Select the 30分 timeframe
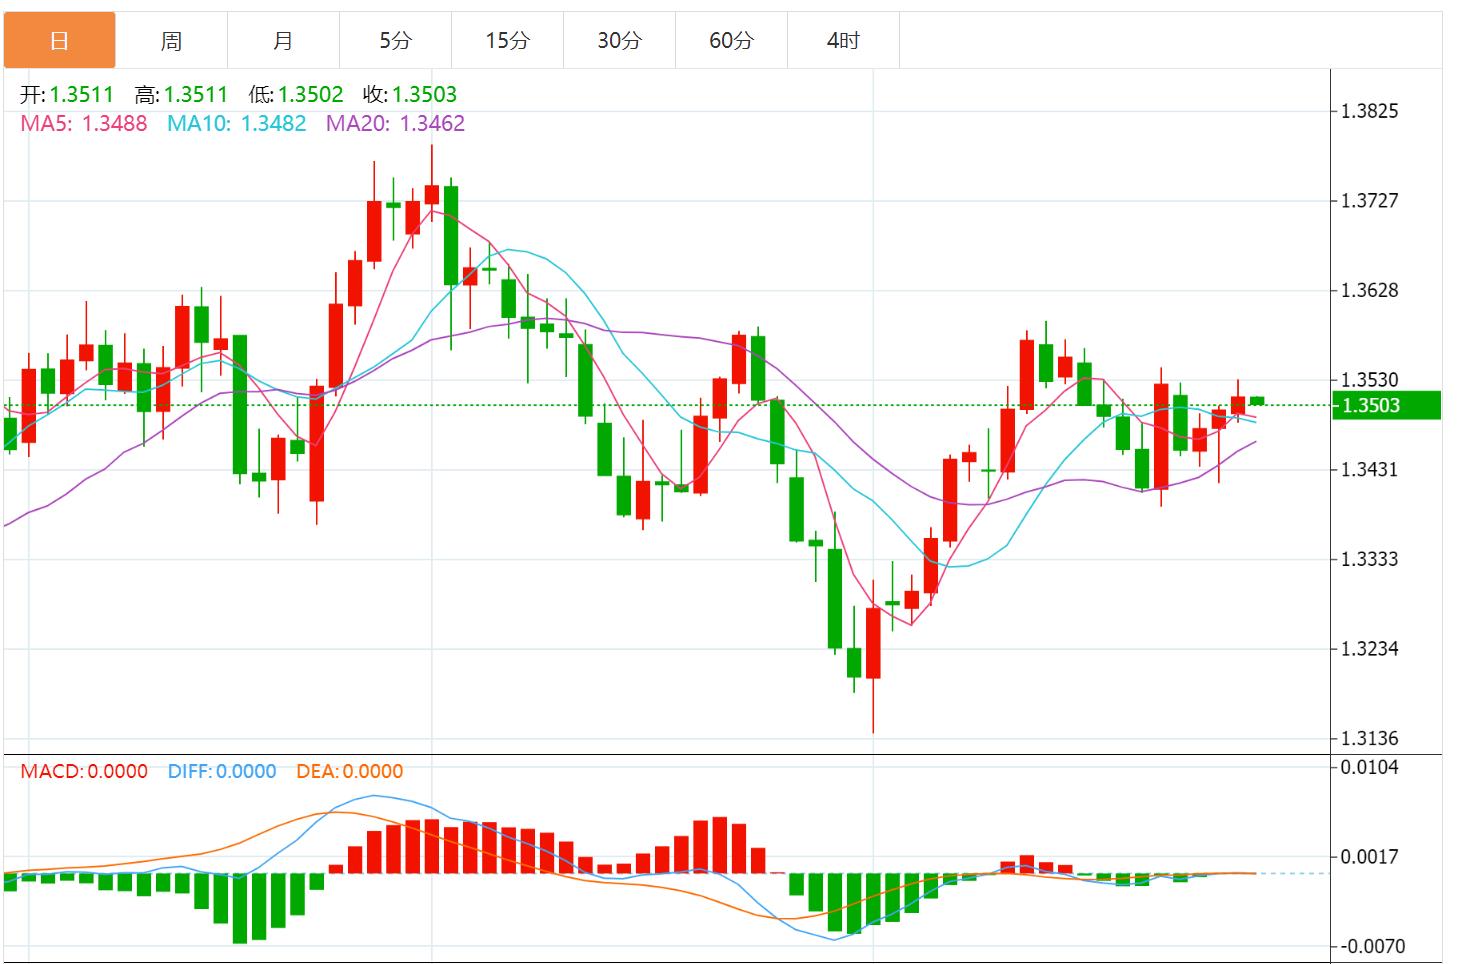The image size is (1458, 964). click(619, 40)
